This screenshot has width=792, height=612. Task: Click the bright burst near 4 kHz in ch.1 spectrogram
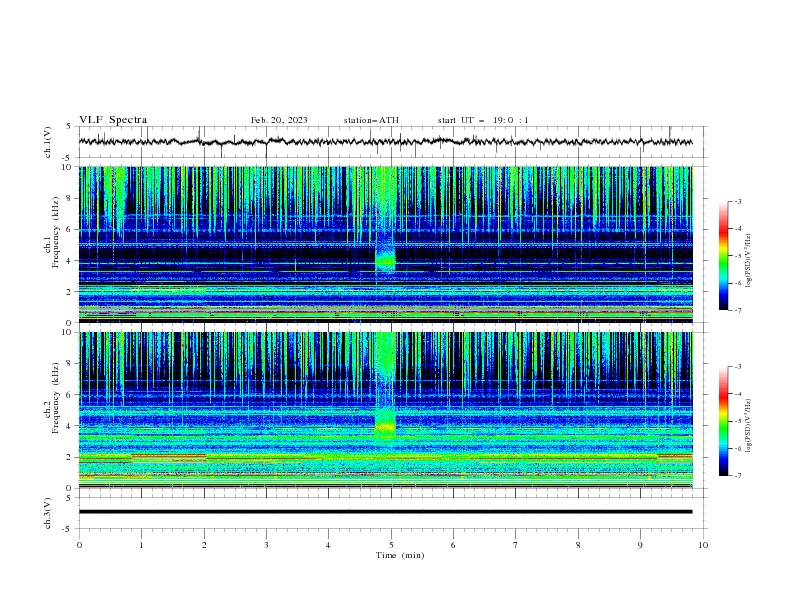click(385, 261)
